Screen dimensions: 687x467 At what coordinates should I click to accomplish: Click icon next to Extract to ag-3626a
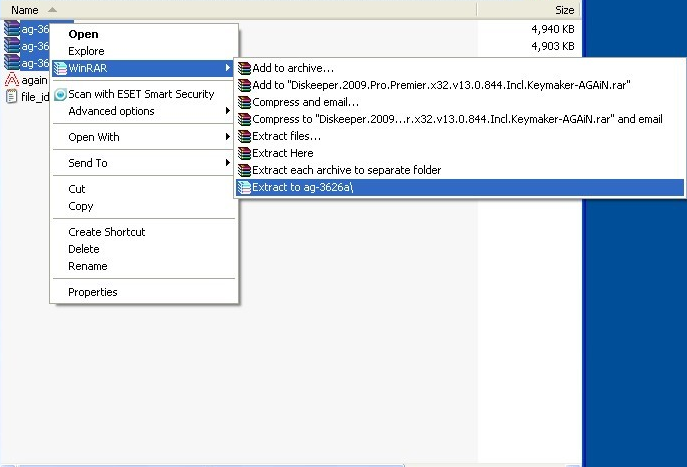pos(244,187)
